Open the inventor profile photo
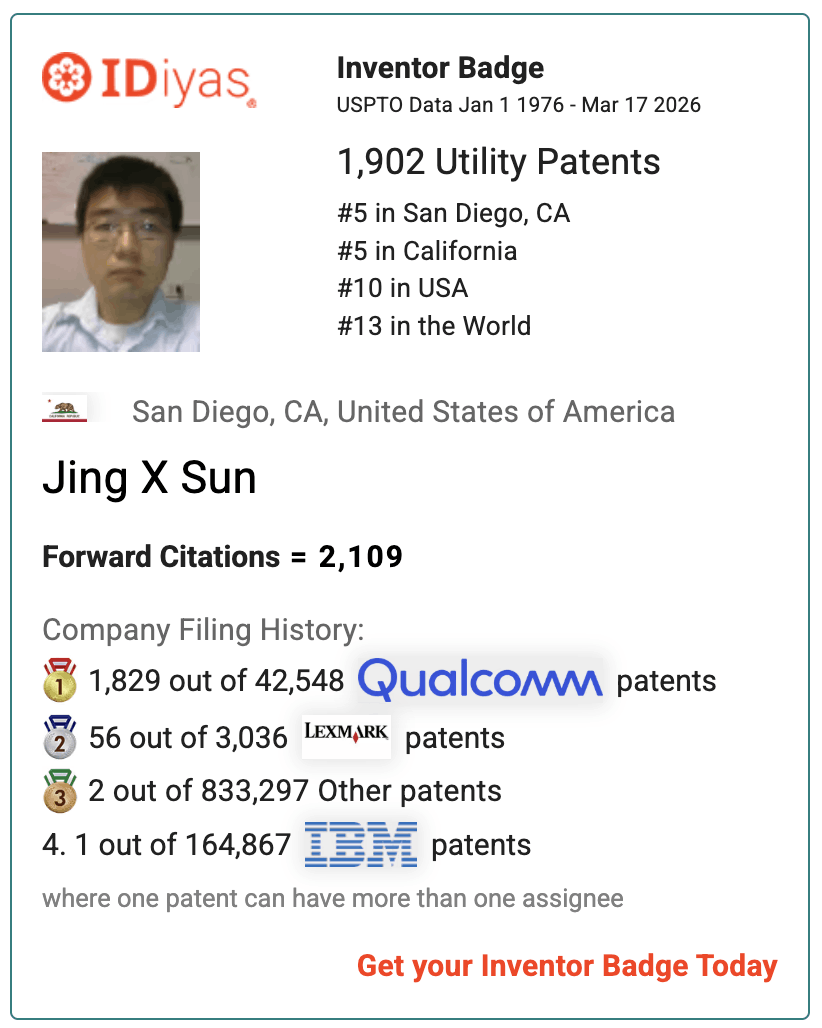822x1028 pixels. (x=121, y=252)
